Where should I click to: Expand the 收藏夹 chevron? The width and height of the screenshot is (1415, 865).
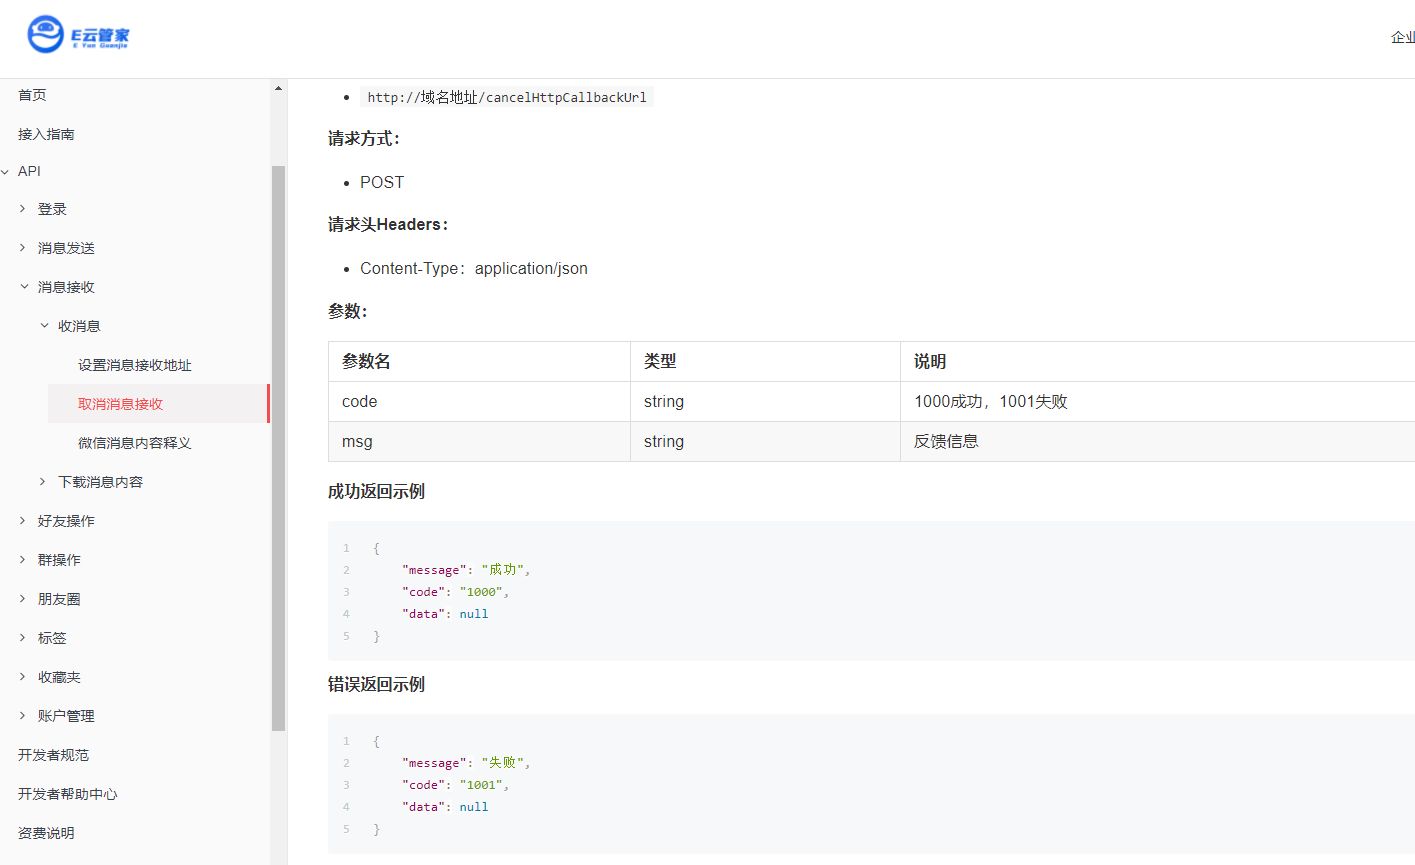23,677
